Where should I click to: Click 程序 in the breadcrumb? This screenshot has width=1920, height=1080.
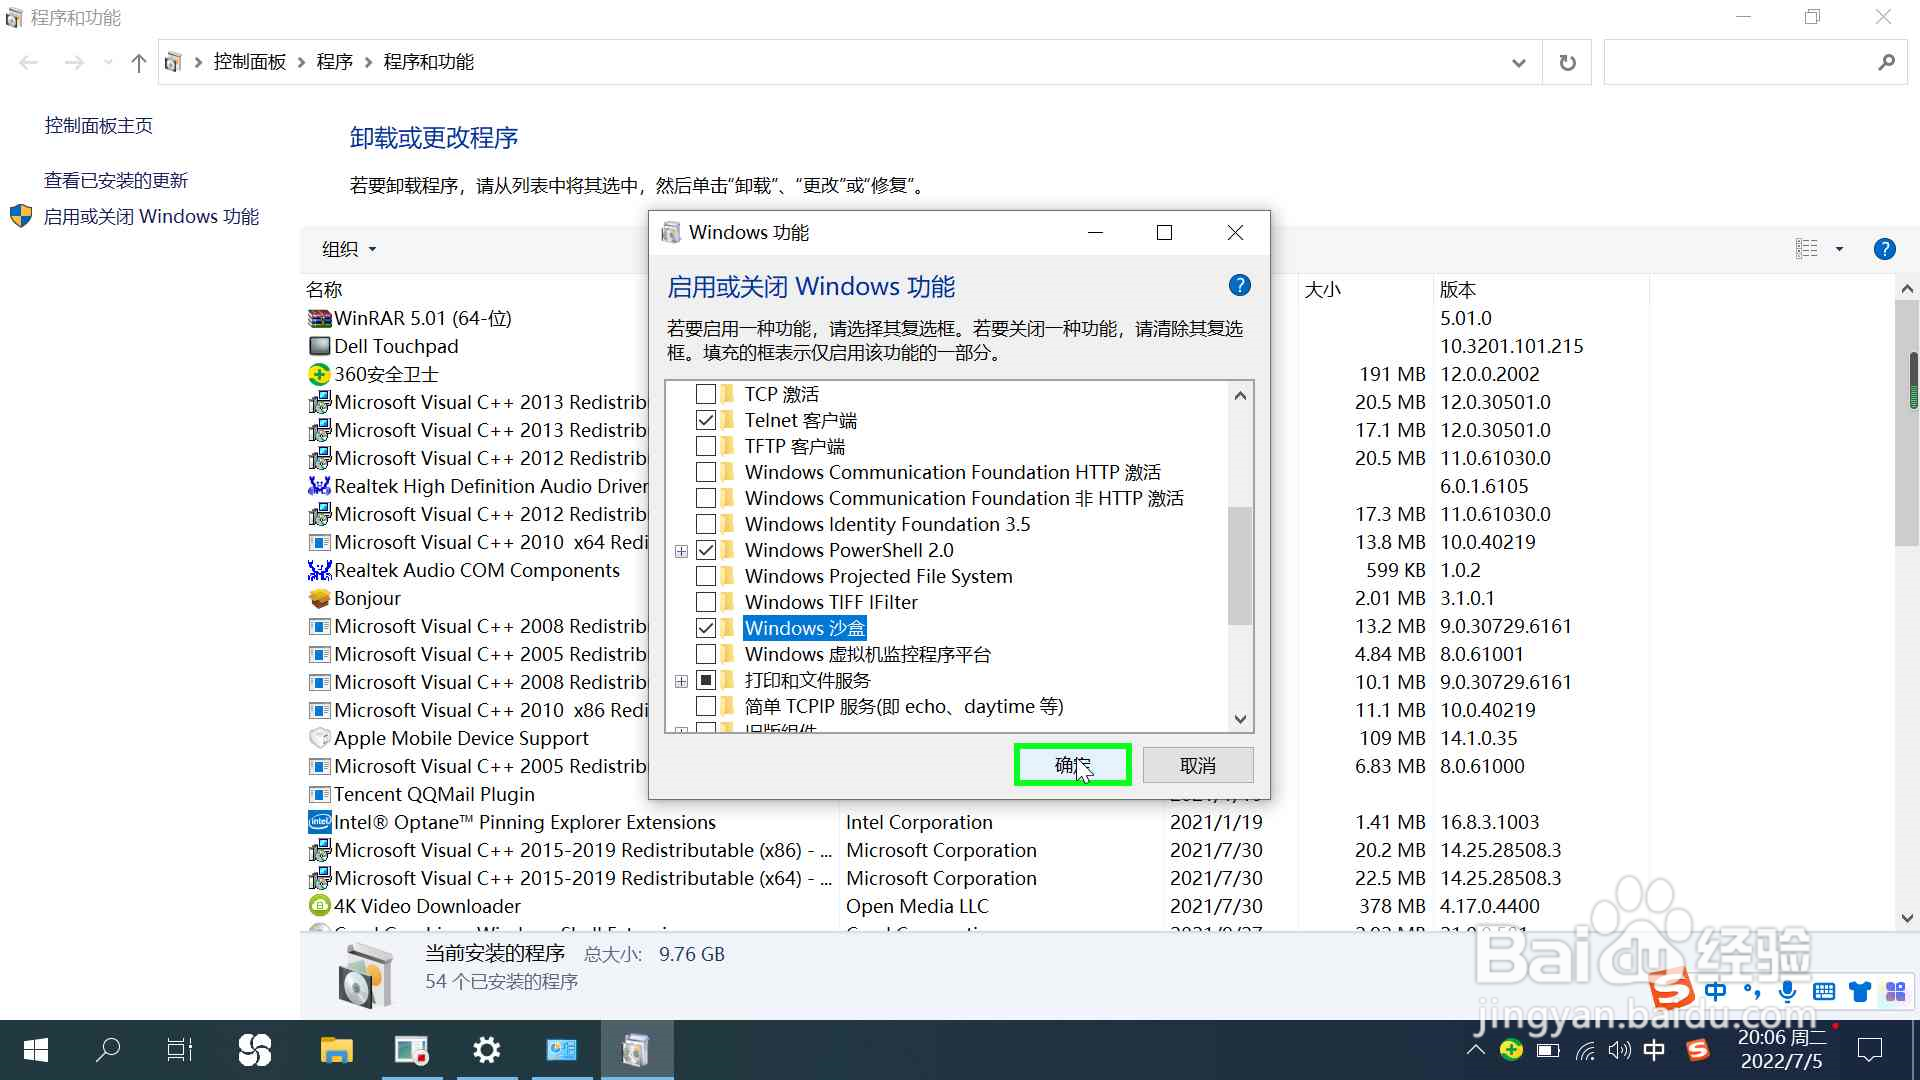[x=334, y=62]
